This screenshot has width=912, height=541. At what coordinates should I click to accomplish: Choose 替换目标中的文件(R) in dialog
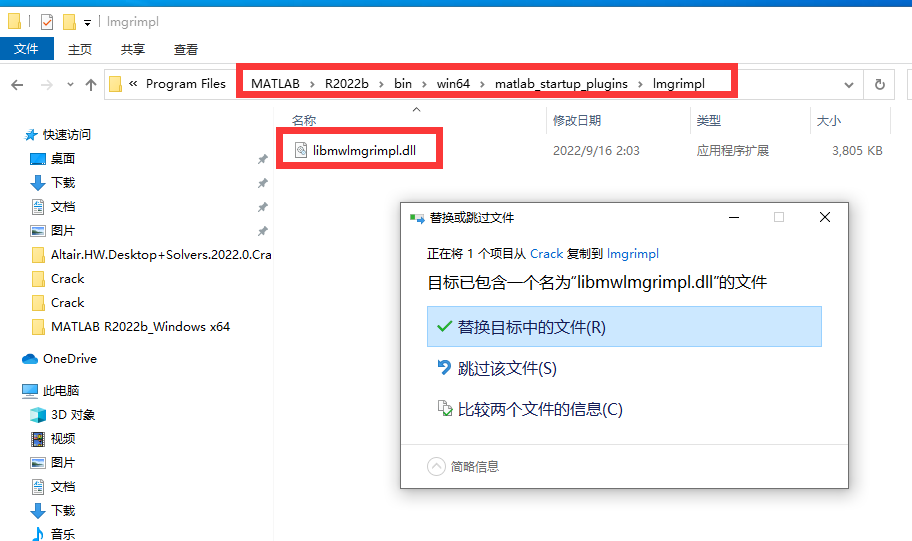(x=624, y=327)
